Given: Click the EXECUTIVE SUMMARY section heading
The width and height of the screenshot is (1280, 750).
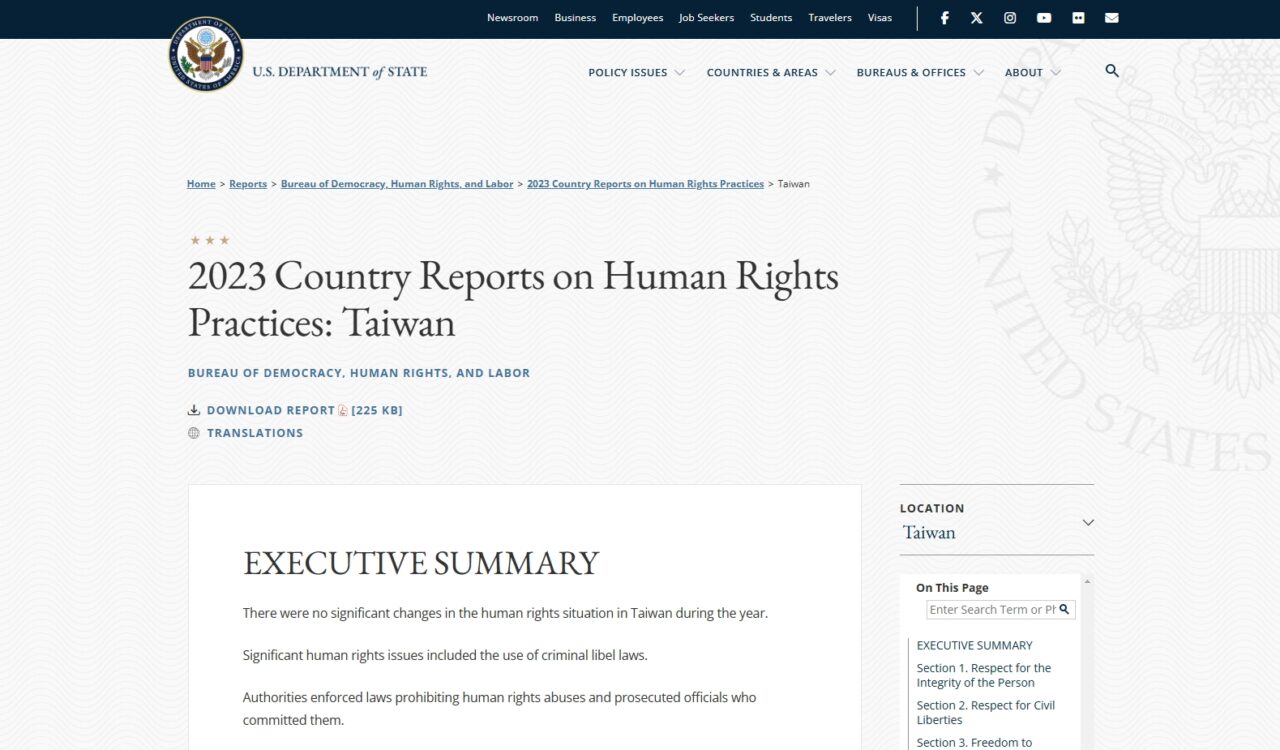Looking at the screenshot, I should click(x=421, y=563).
